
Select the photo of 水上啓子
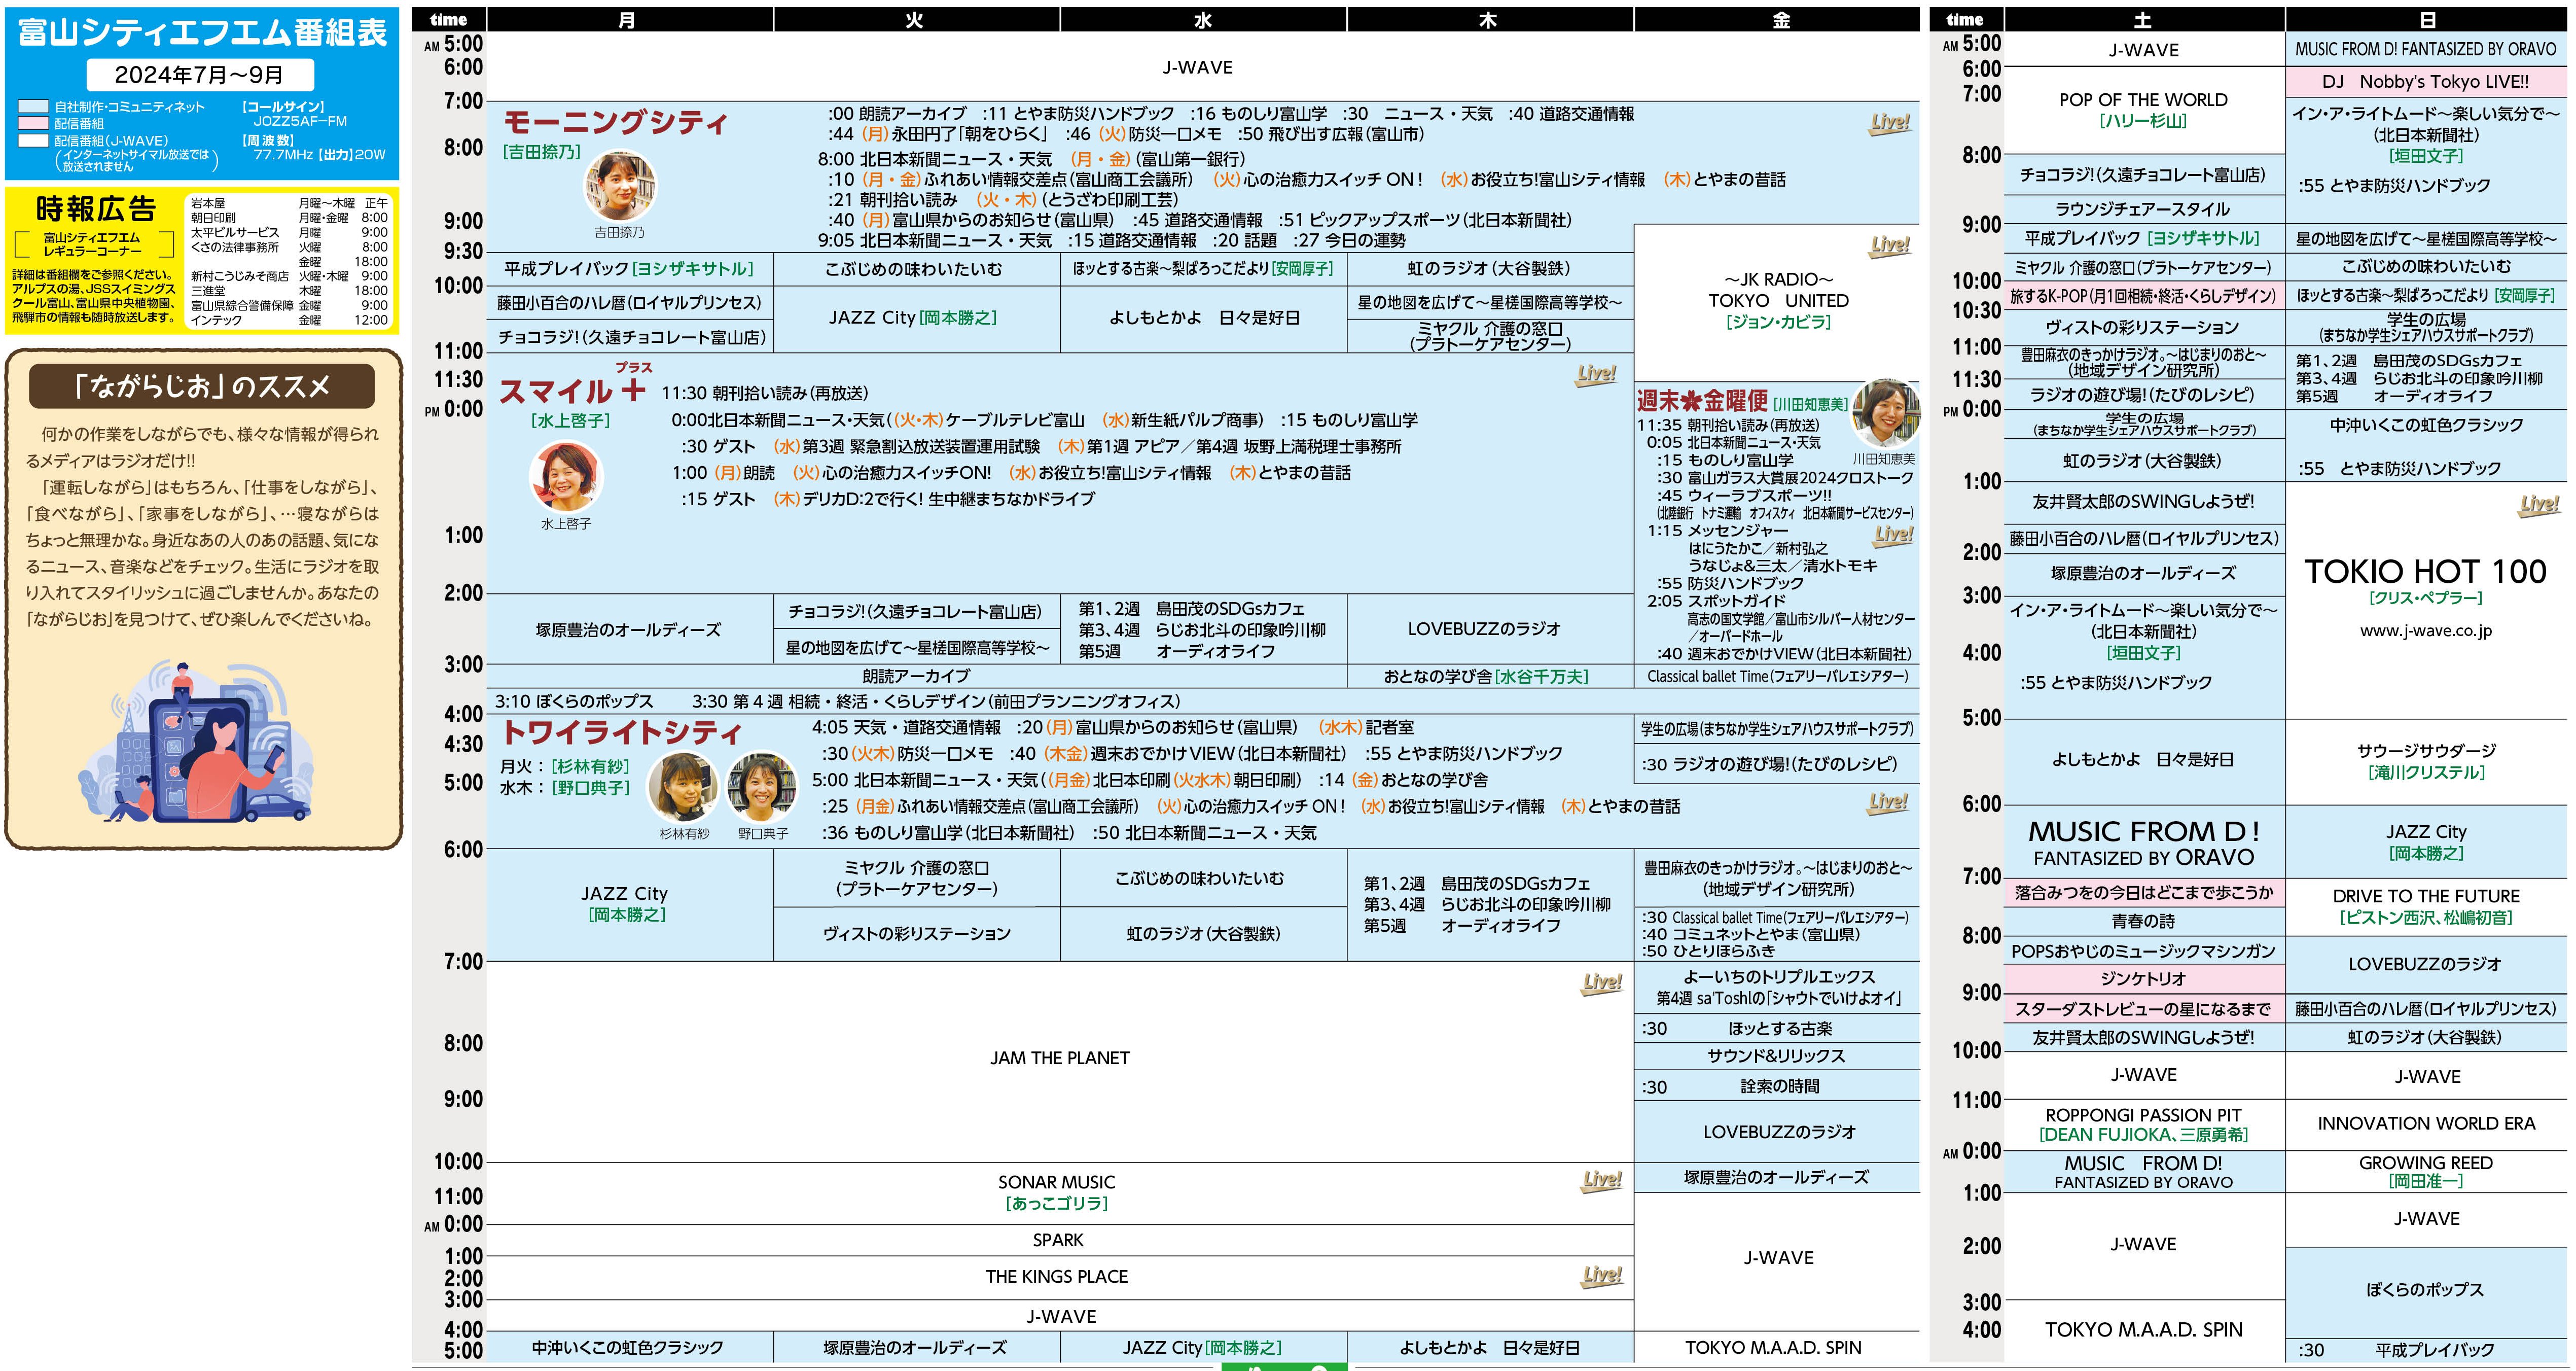(x=566, y=477)
